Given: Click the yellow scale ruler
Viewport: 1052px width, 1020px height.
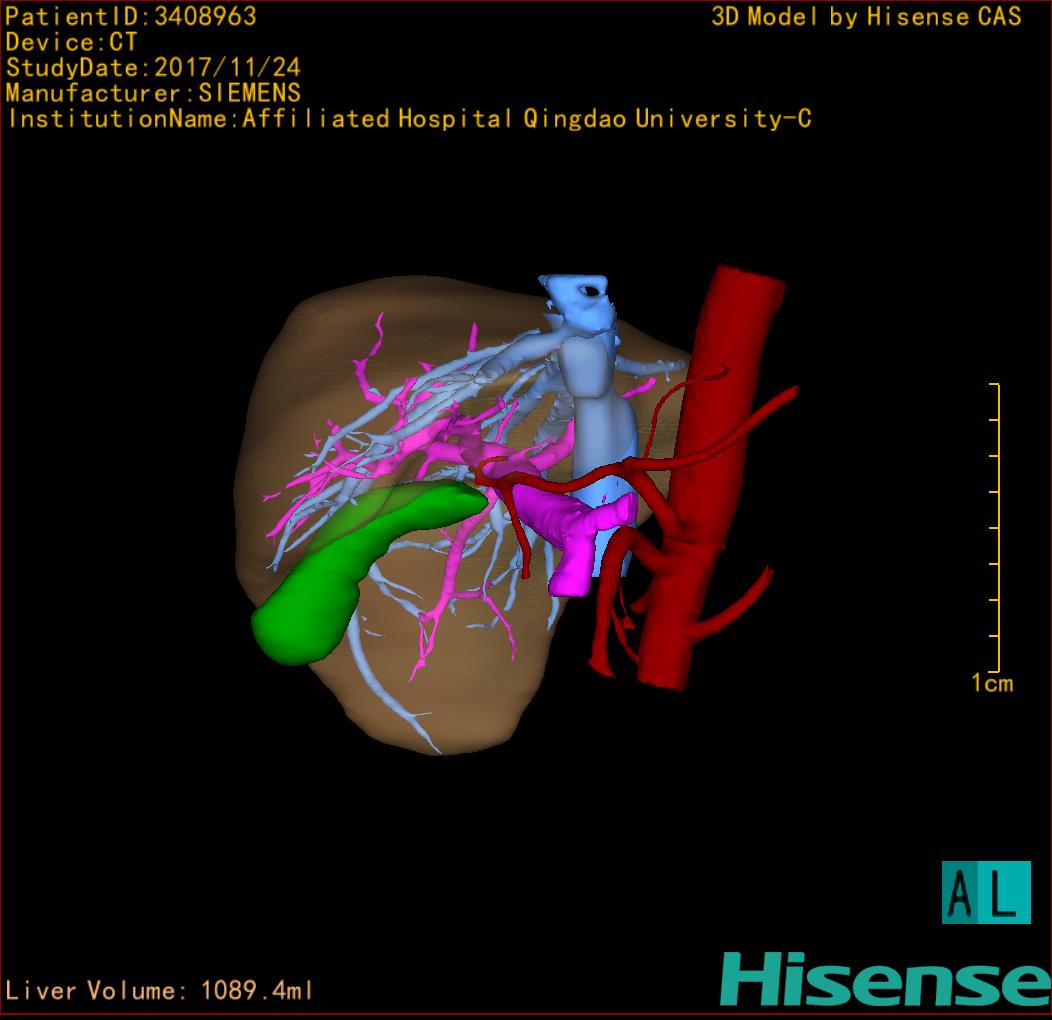Looking at the screenshot, I should pyautogui.click(x=995, y=527).
